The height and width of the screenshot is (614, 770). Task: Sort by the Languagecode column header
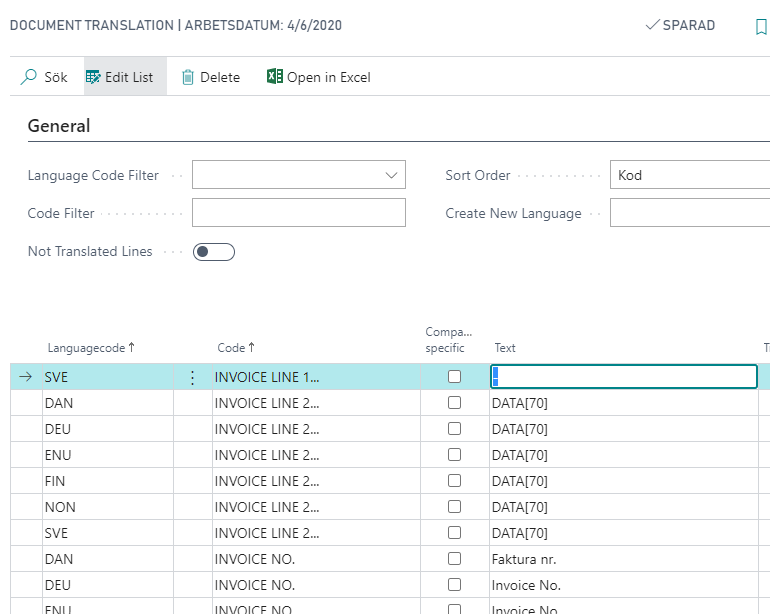point(91,348)
